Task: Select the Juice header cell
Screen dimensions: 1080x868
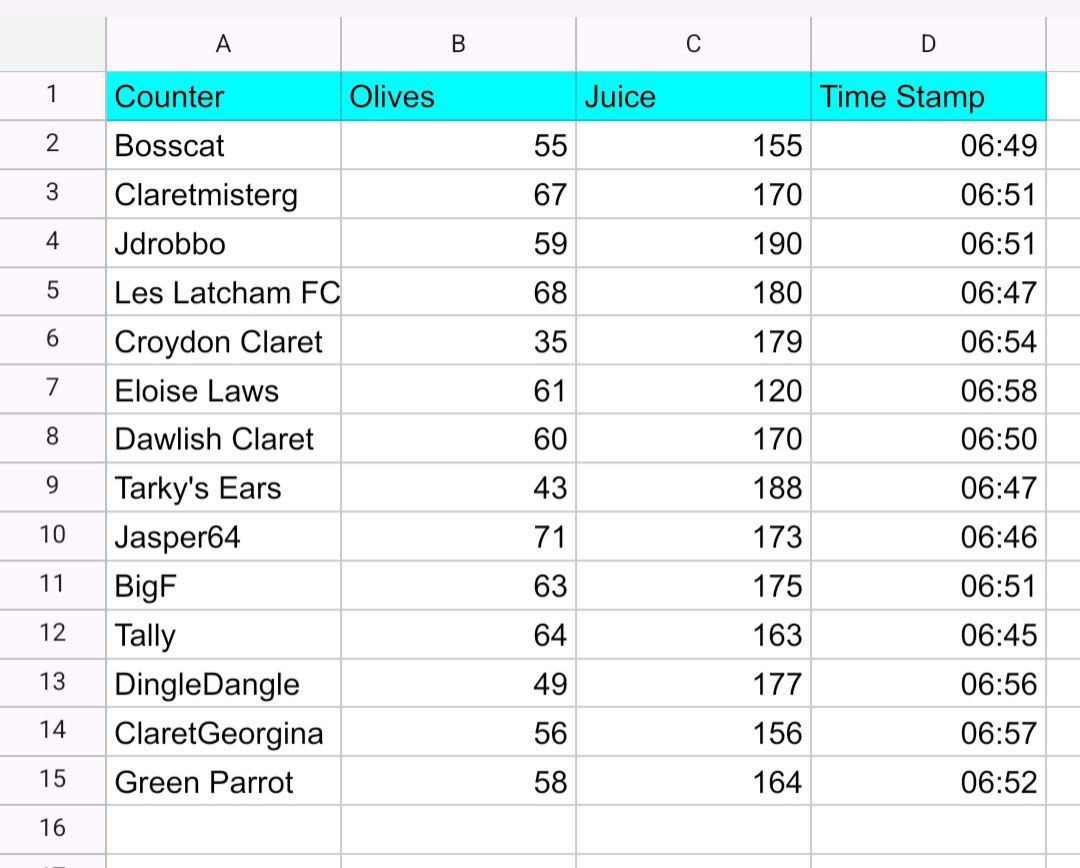Action: [x=693, y=97]
